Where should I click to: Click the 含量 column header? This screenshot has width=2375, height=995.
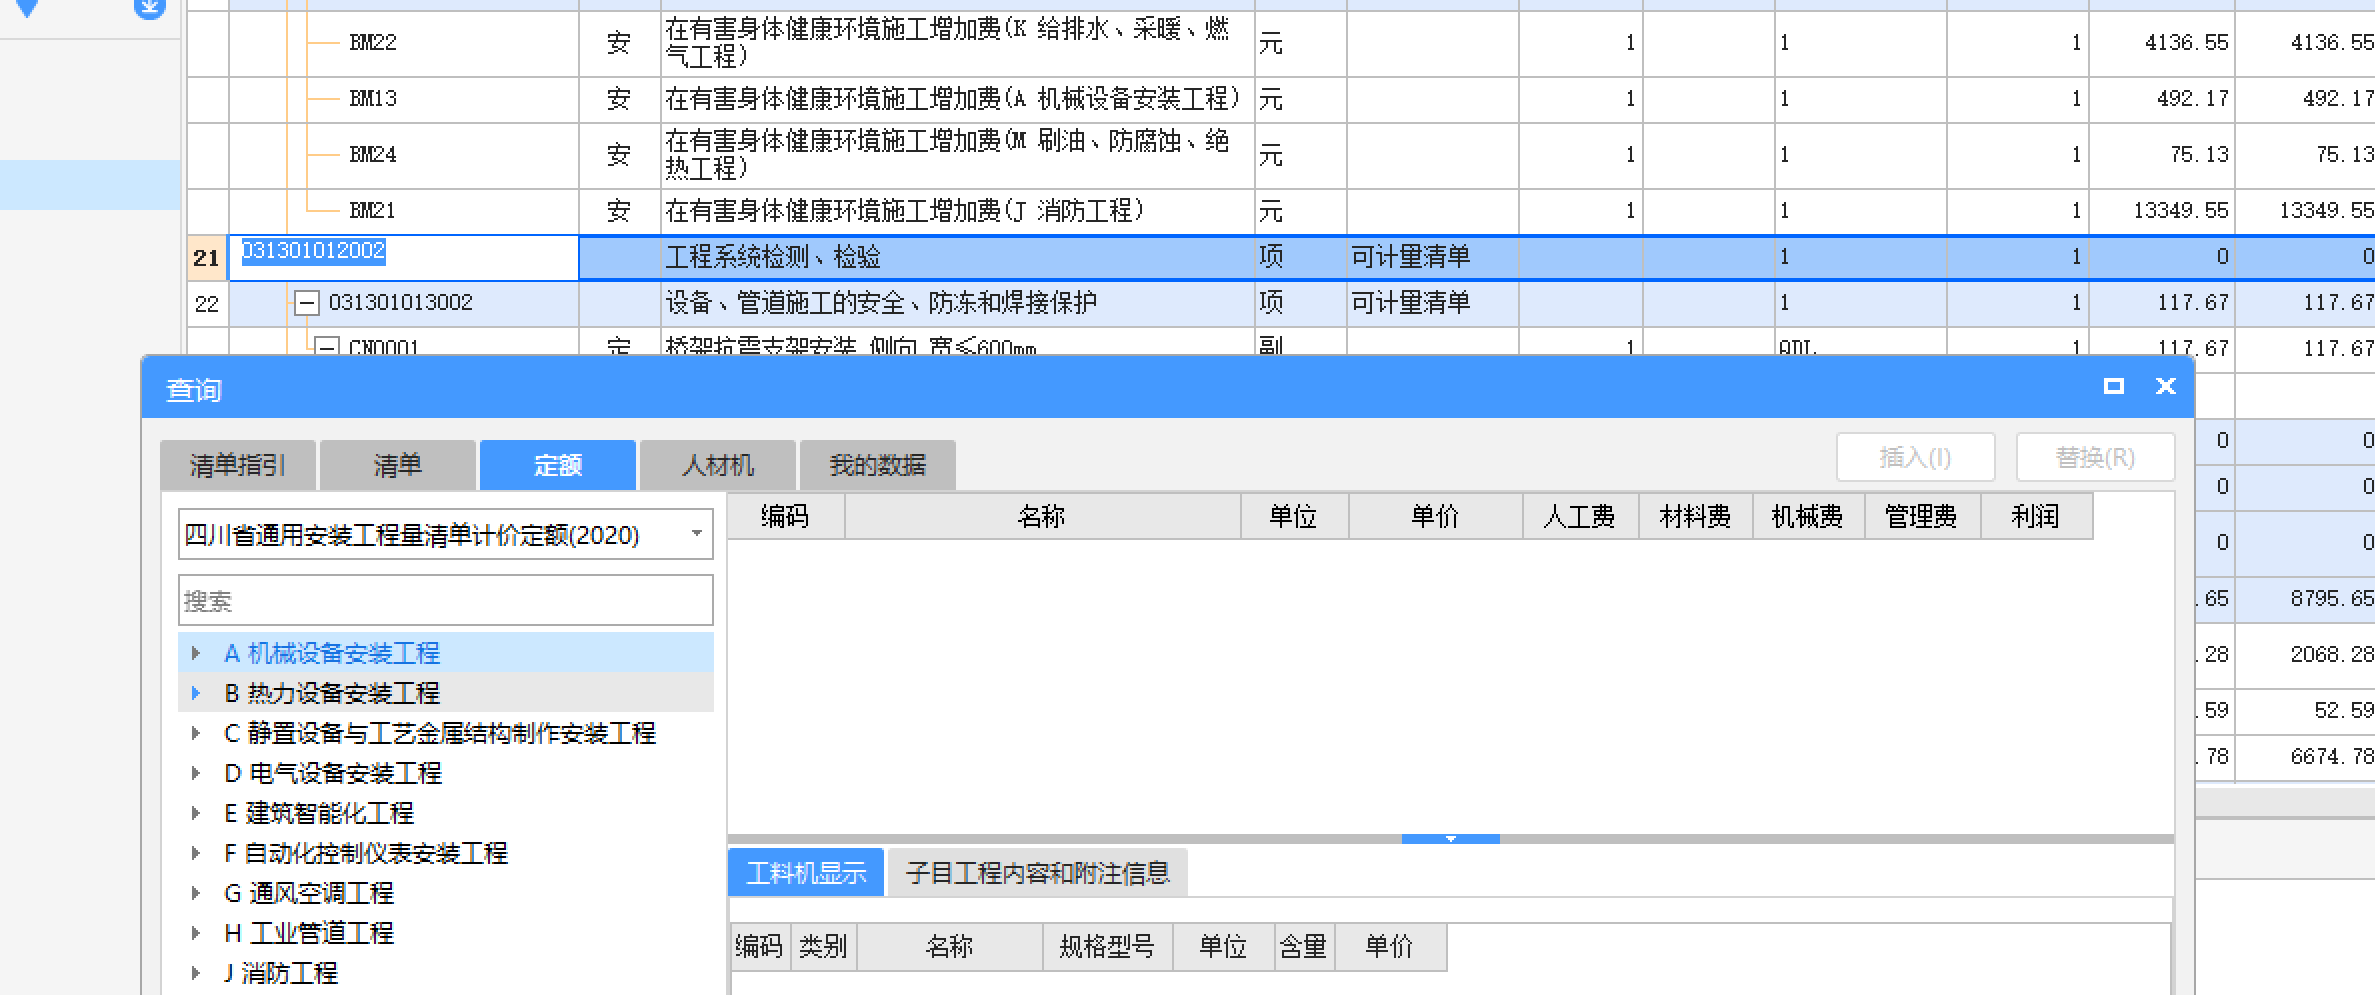point(1303,946)
